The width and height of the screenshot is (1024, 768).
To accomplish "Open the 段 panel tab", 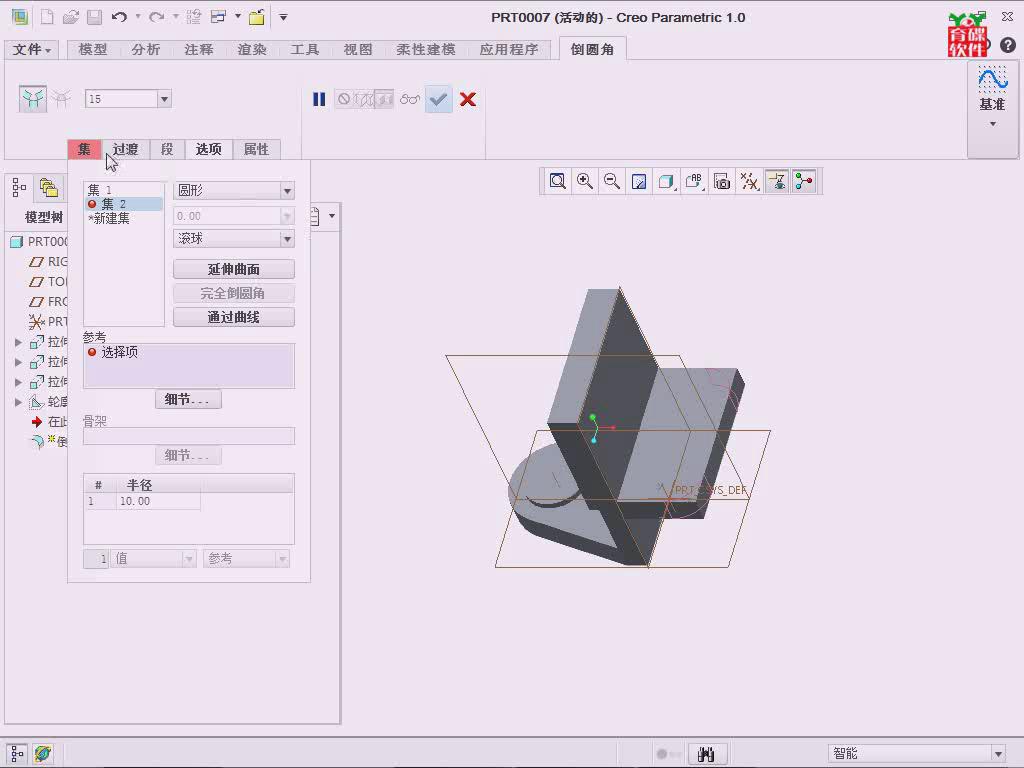I will click(167, 150).
